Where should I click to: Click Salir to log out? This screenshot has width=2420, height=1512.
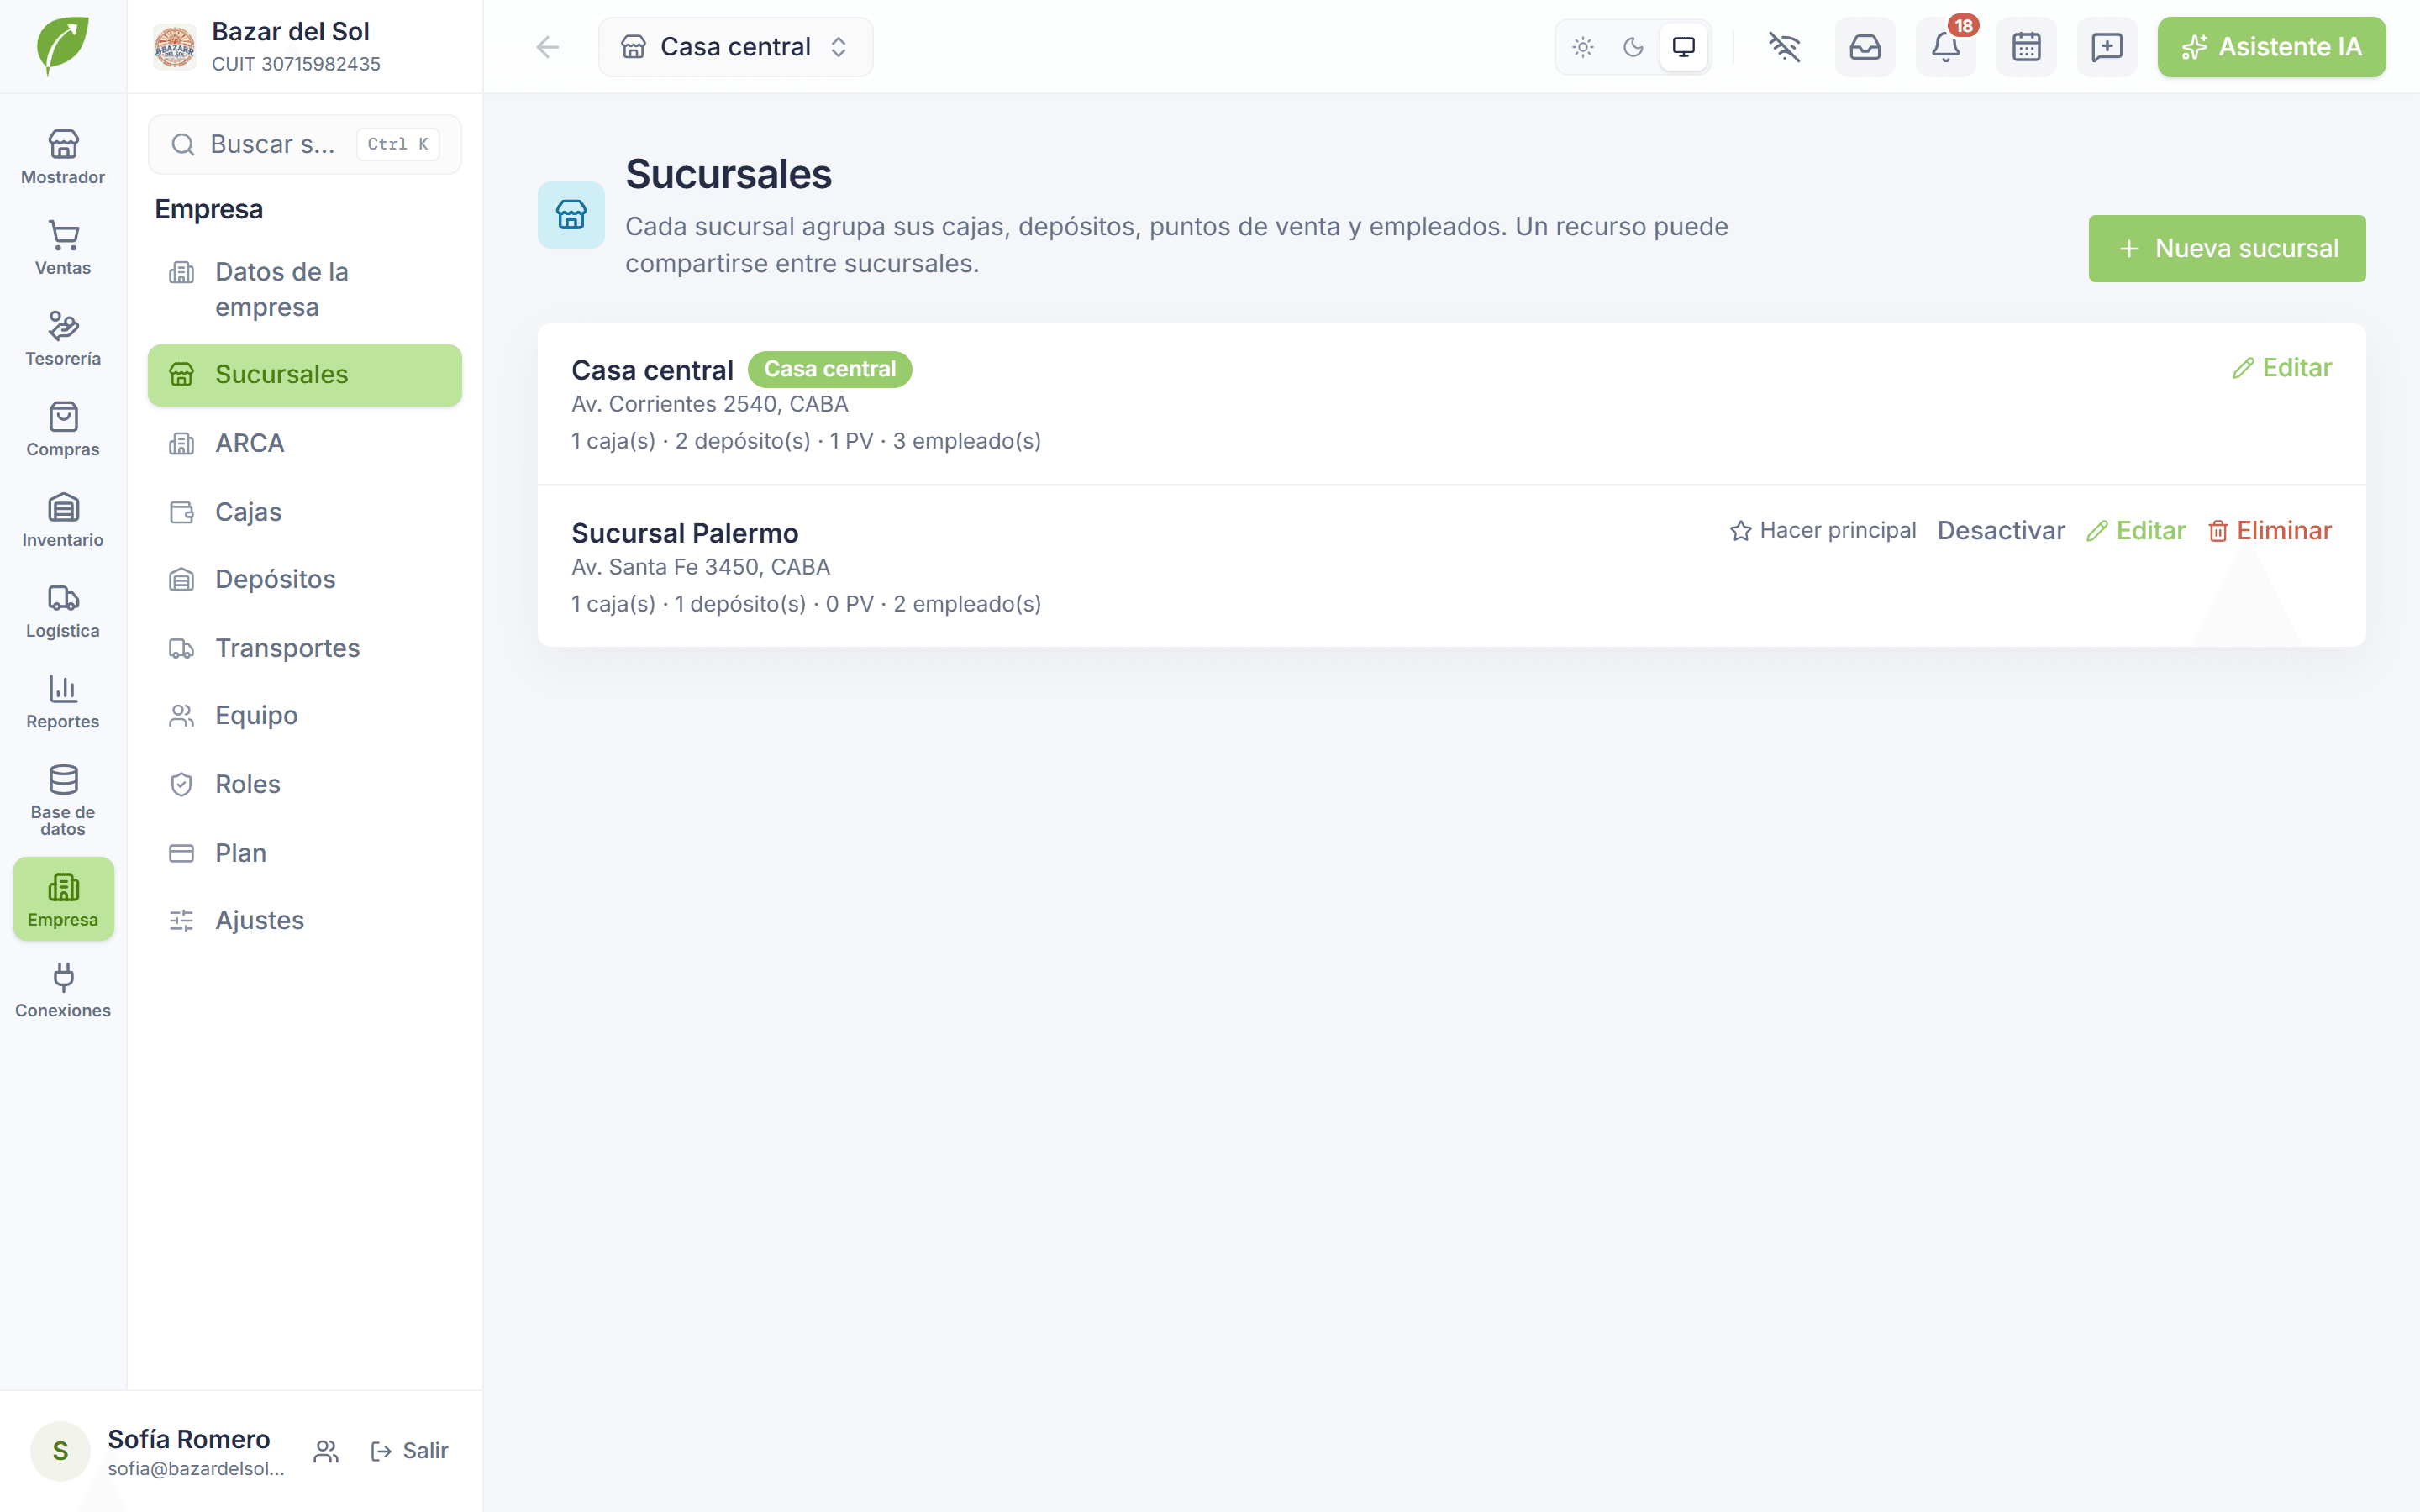point(409,1451)
